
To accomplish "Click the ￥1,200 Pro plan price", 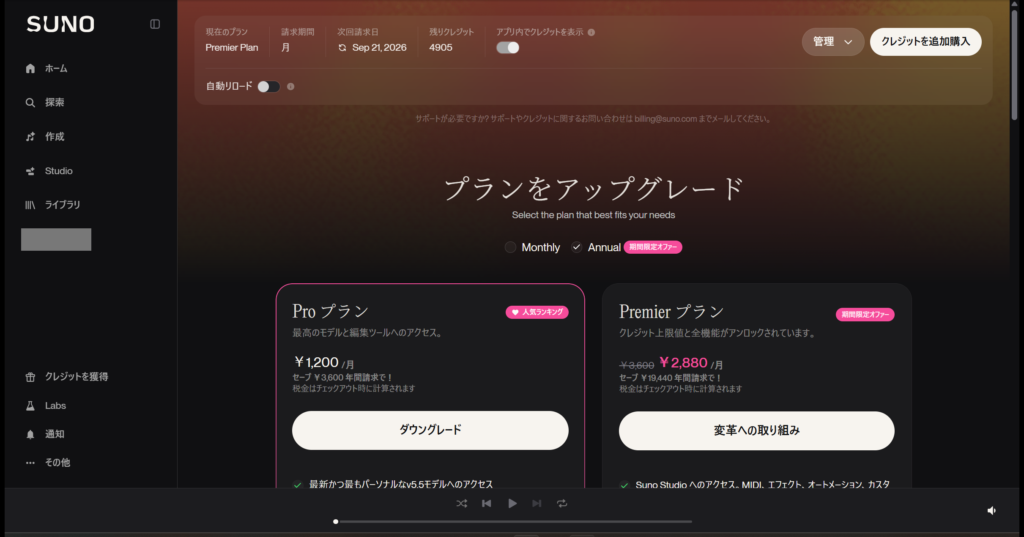I will coord(316,363).
